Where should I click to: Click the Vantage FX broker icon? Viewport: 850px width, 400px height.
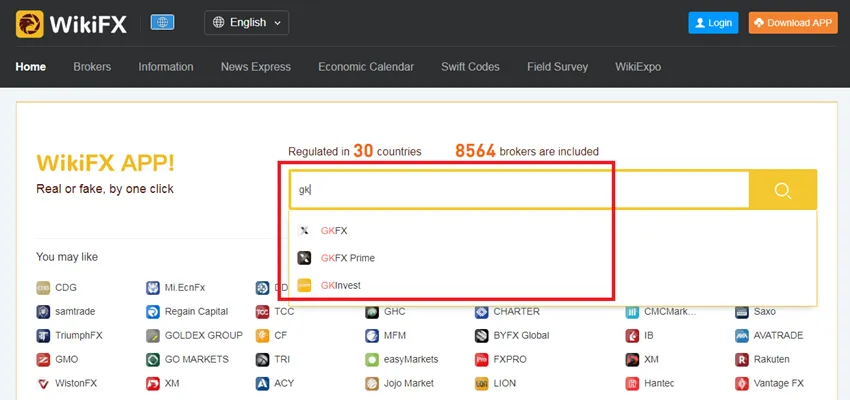click(x=742, y=383)
